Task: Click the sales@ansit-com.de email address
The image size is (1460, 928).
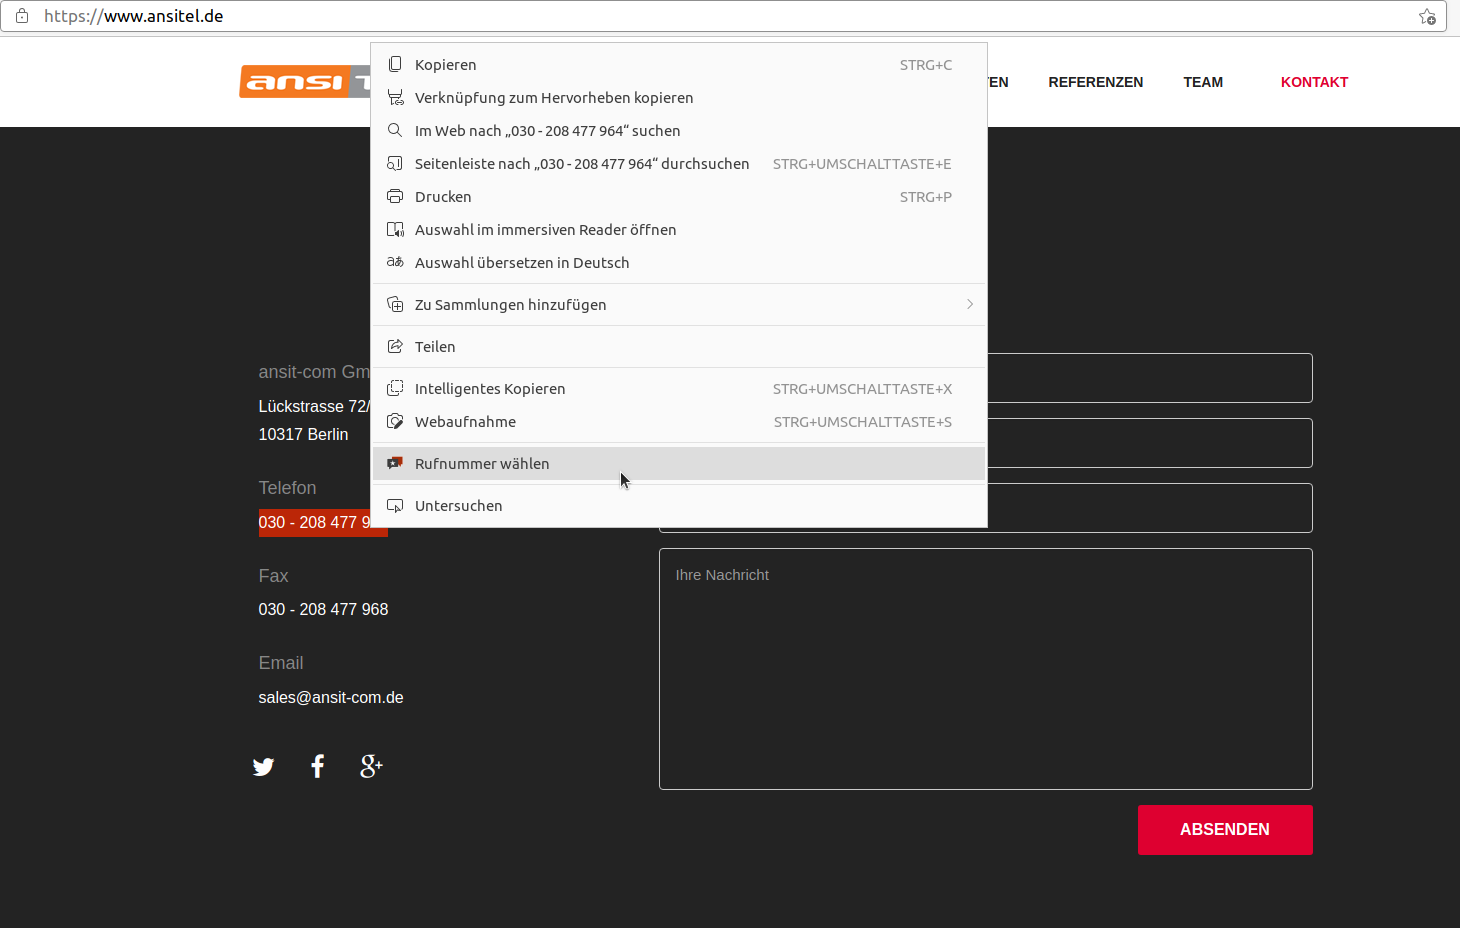Action: [x=331, y=697]
